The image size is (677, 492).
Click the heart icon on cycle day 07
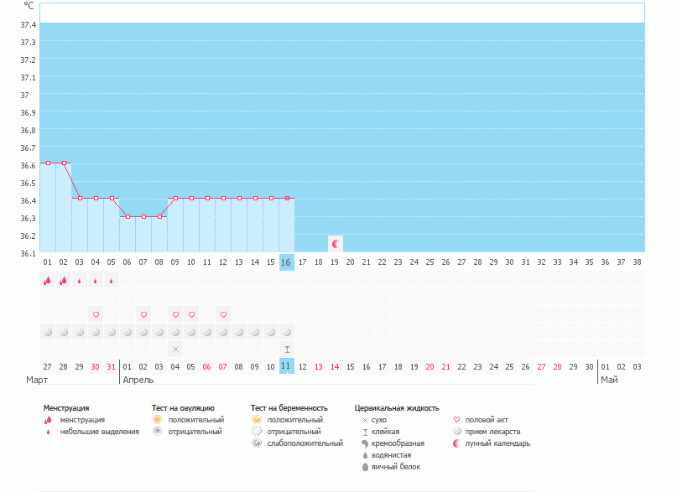coord(143,314)
